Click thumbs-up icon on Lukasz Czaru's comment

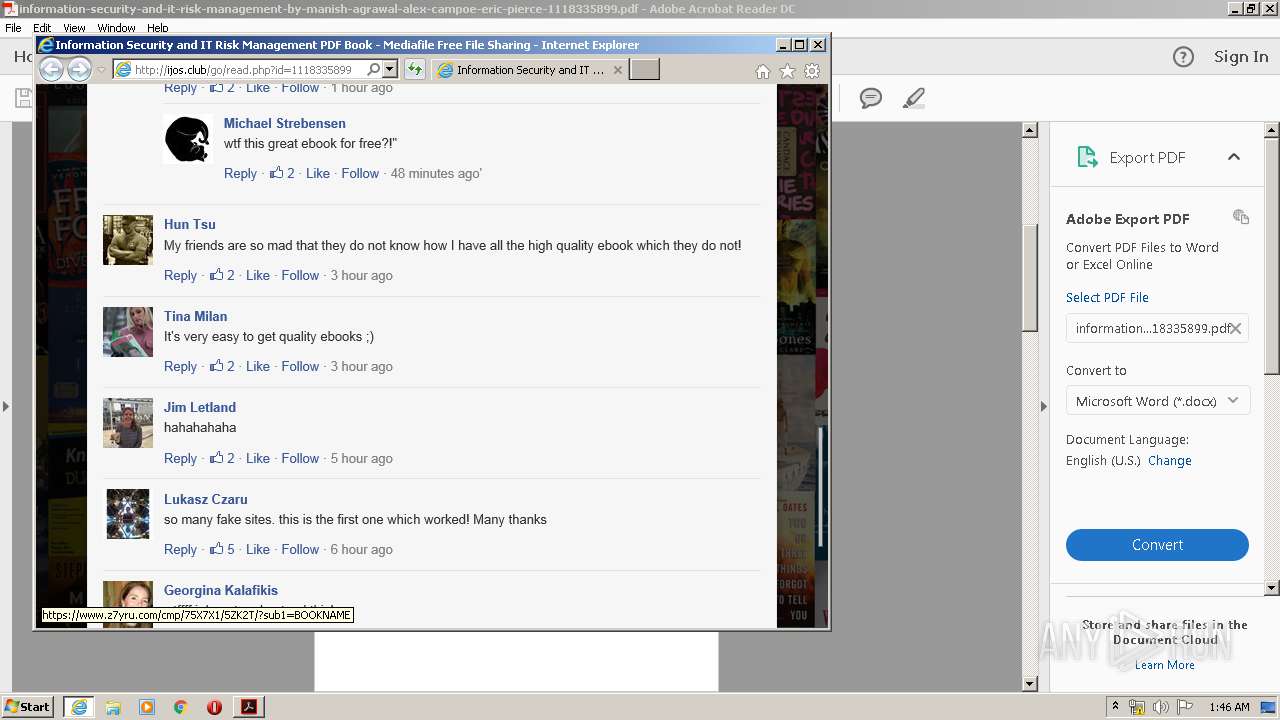[x=216, y=548]
